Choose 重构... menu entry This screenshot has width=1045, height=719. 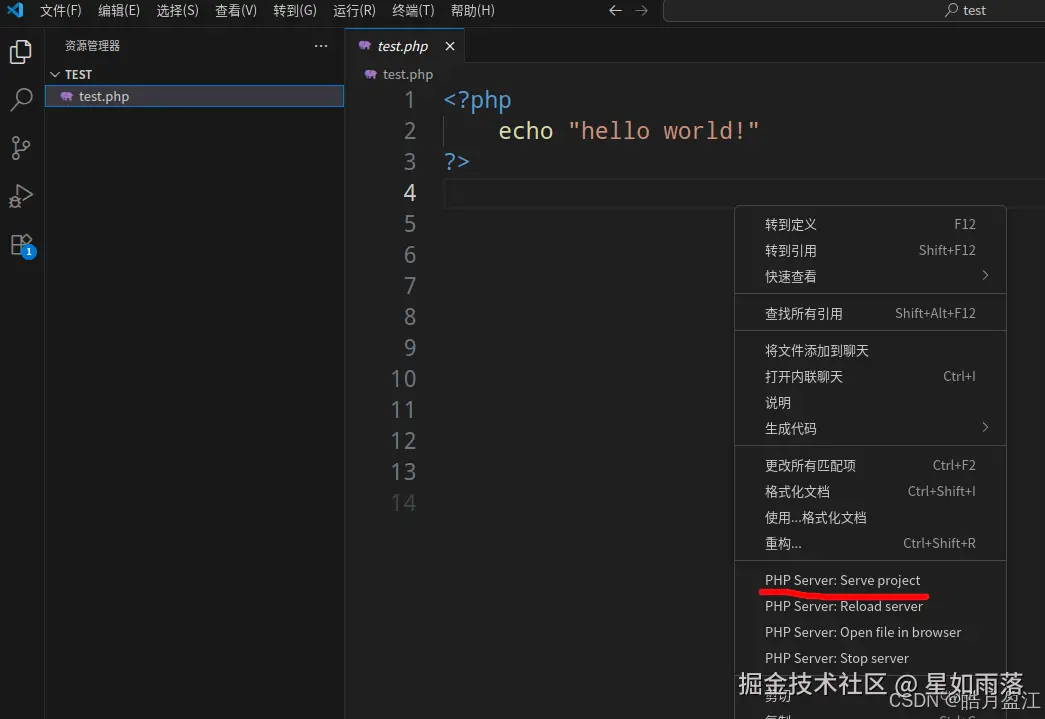[x=870, y=543]
